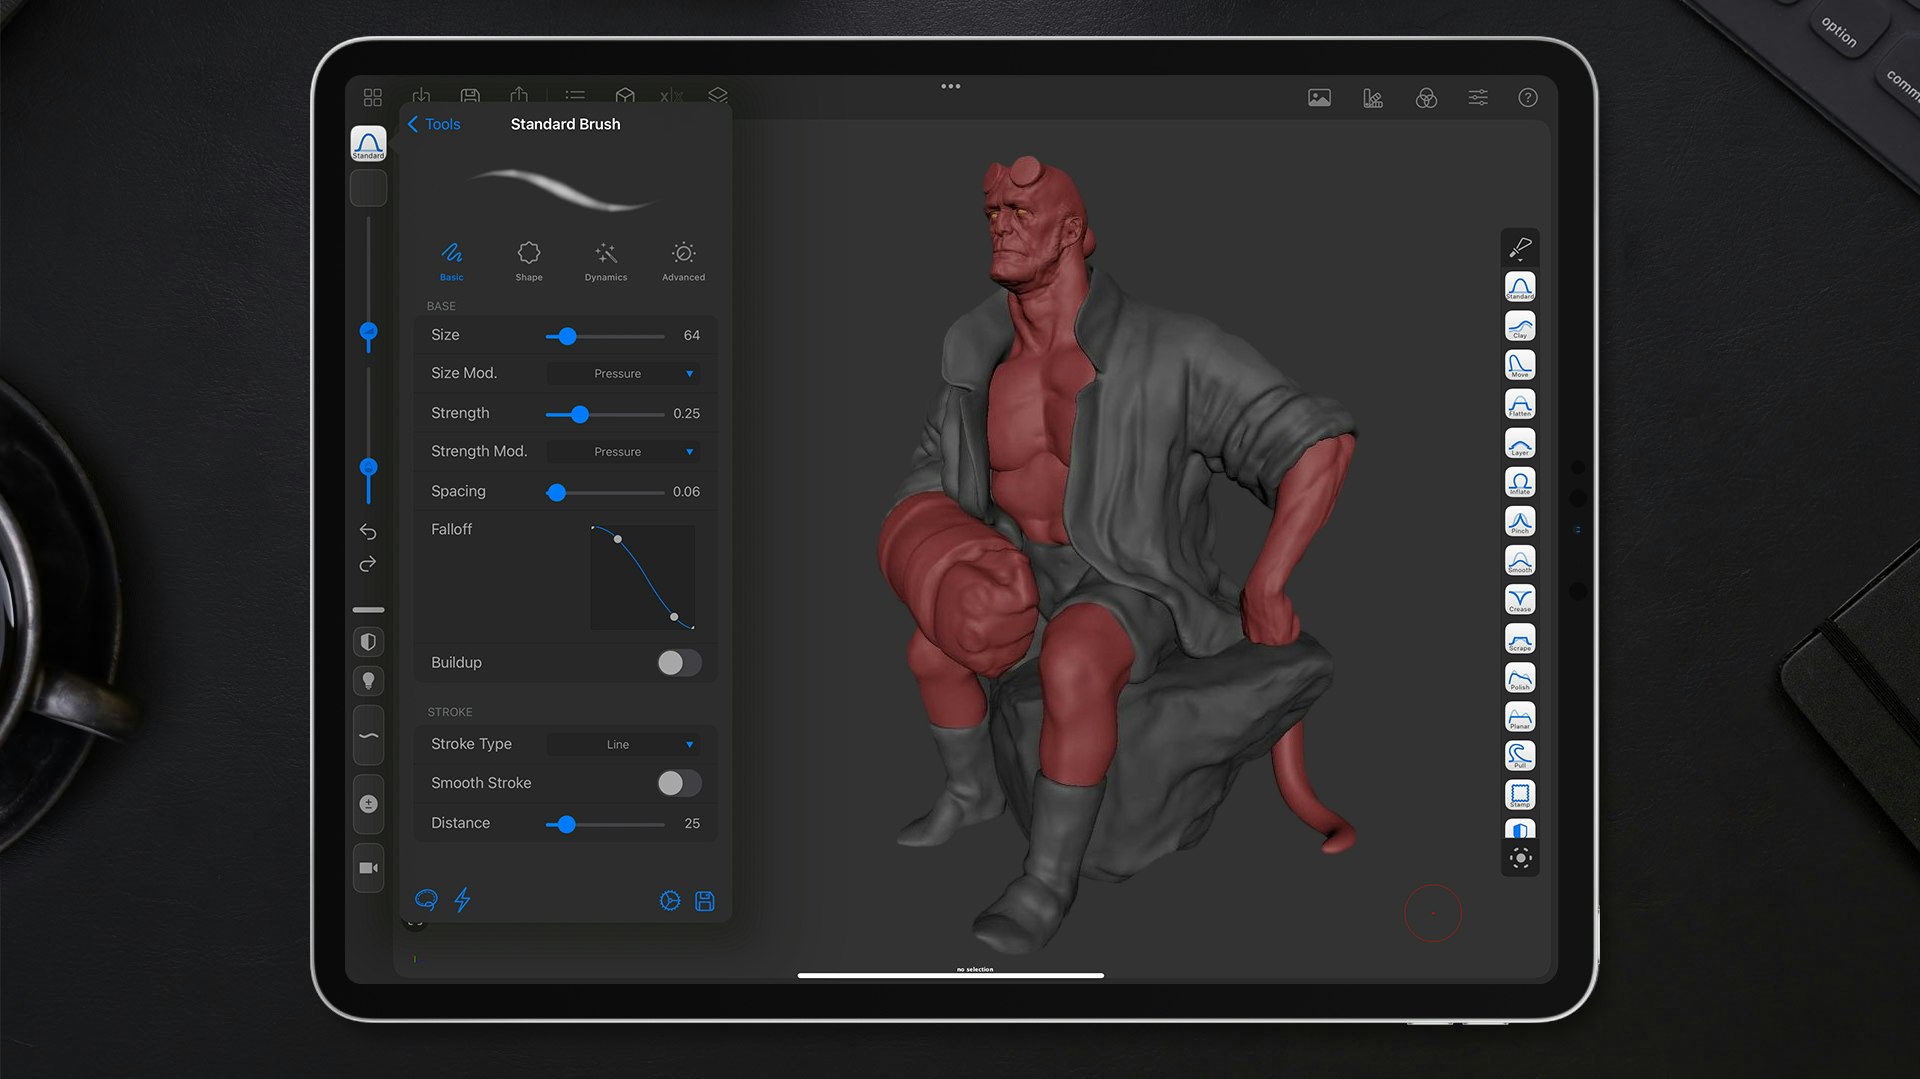
Task: Tap the share/export icon in top toolbar
Action: 519,95
